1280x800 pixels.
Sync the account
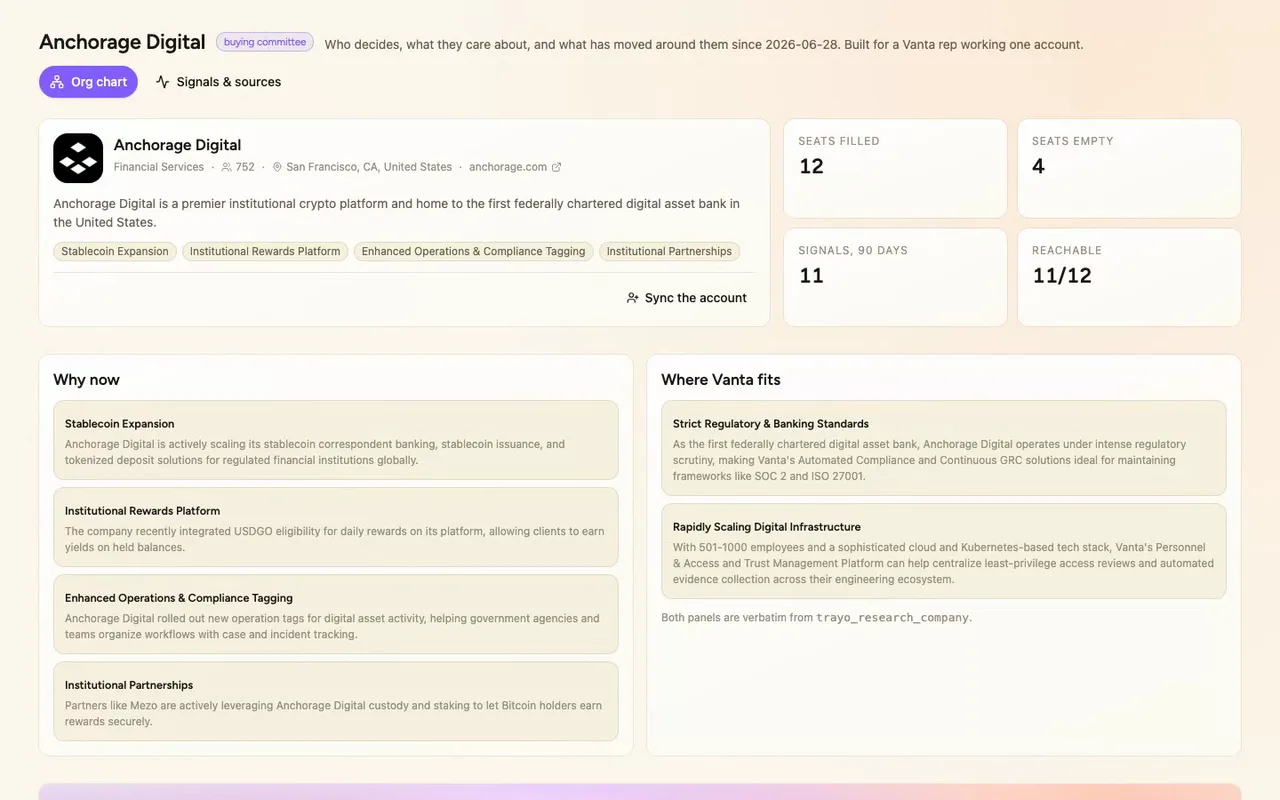click(687, 298)
